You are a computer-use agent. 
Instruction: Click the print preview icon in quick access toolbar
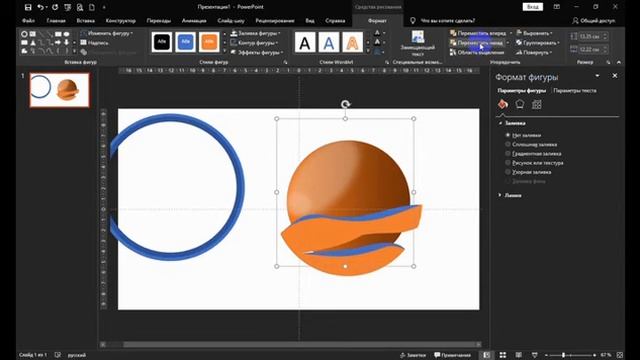tap(80, 7)
